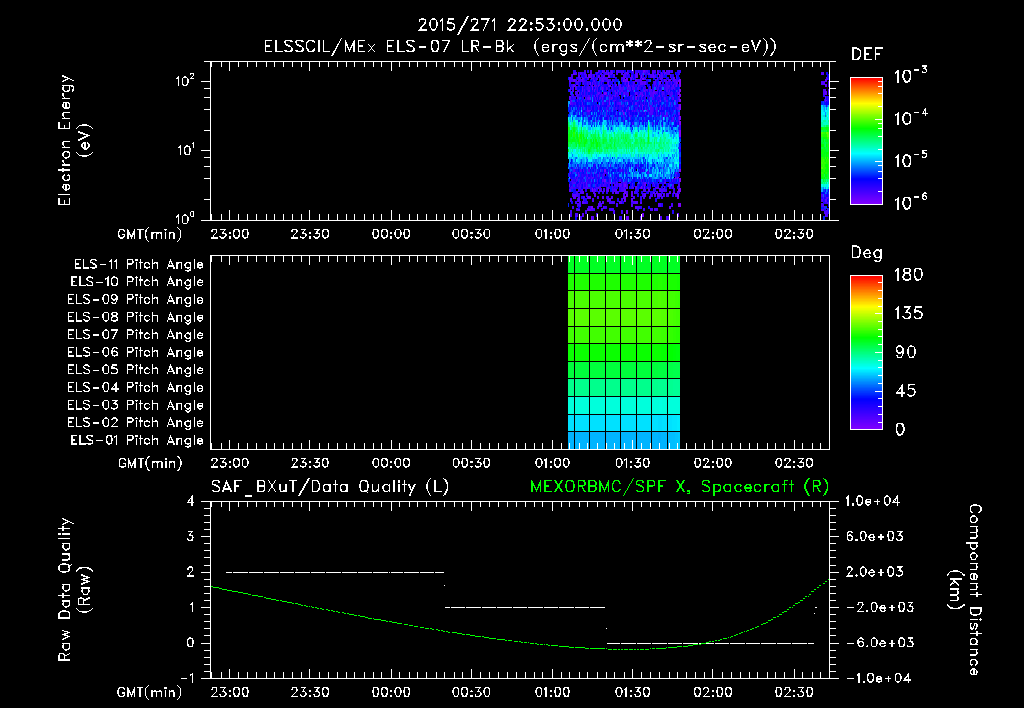Click the Component Distance (km) axis label
This screenshot has width=1024, height=708.
[x=964, y=590]
